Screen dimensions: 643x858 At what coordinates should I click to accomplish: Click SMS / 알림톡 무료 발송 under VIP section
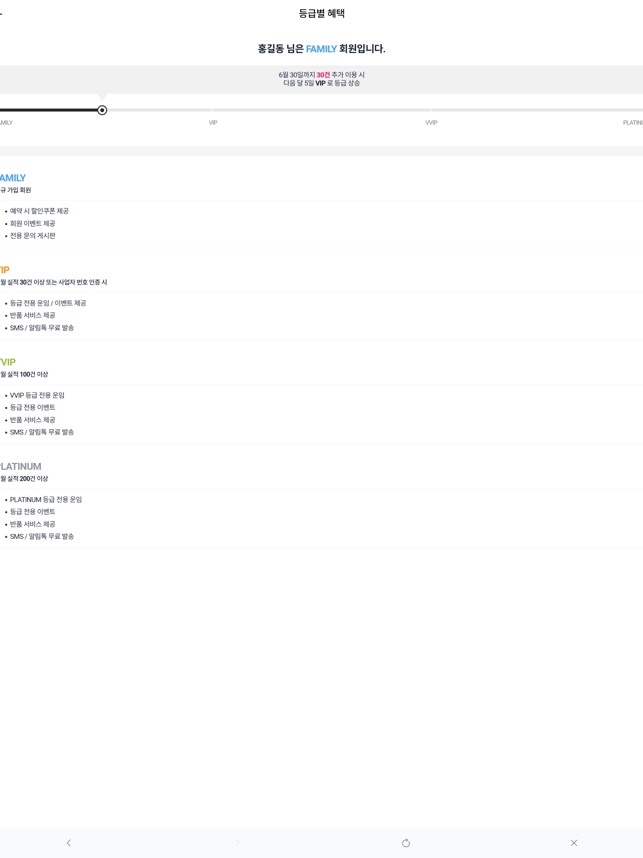[x=42, y=328]
